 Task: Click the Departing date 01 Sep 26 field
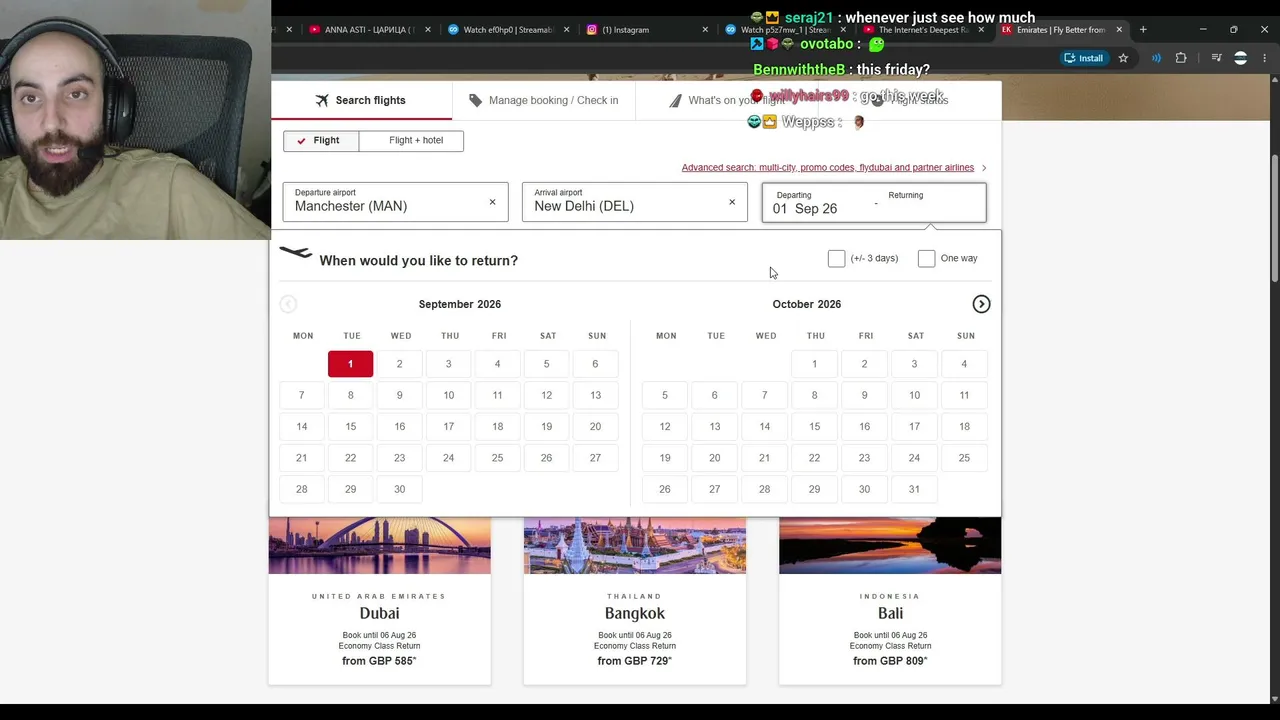point(818,203)
